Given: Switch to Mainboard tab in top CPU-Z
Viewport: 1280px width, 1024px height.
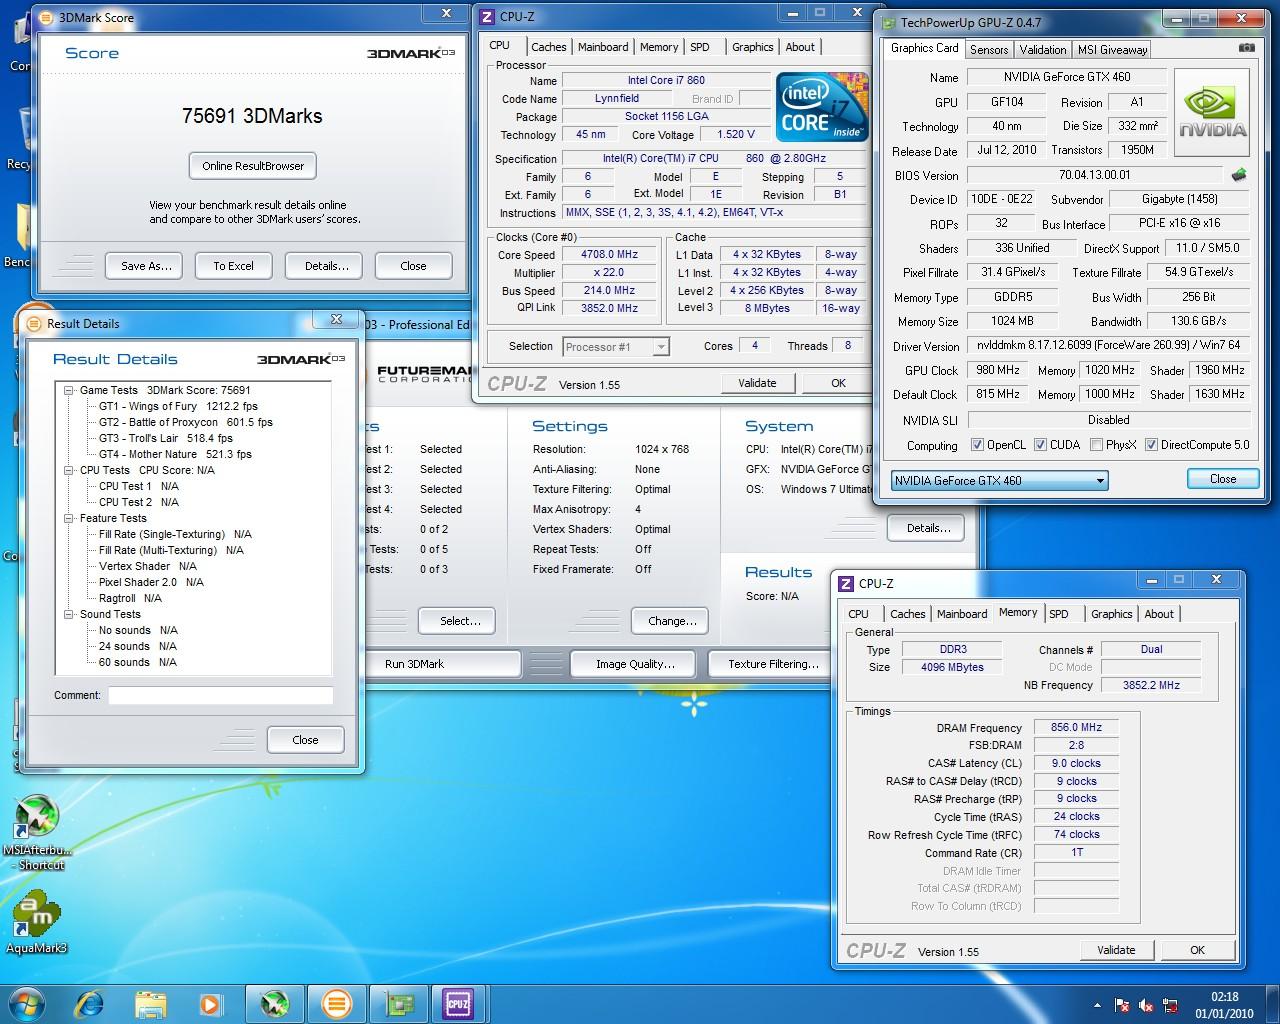Looking at the screenshot, I should 603,47.
